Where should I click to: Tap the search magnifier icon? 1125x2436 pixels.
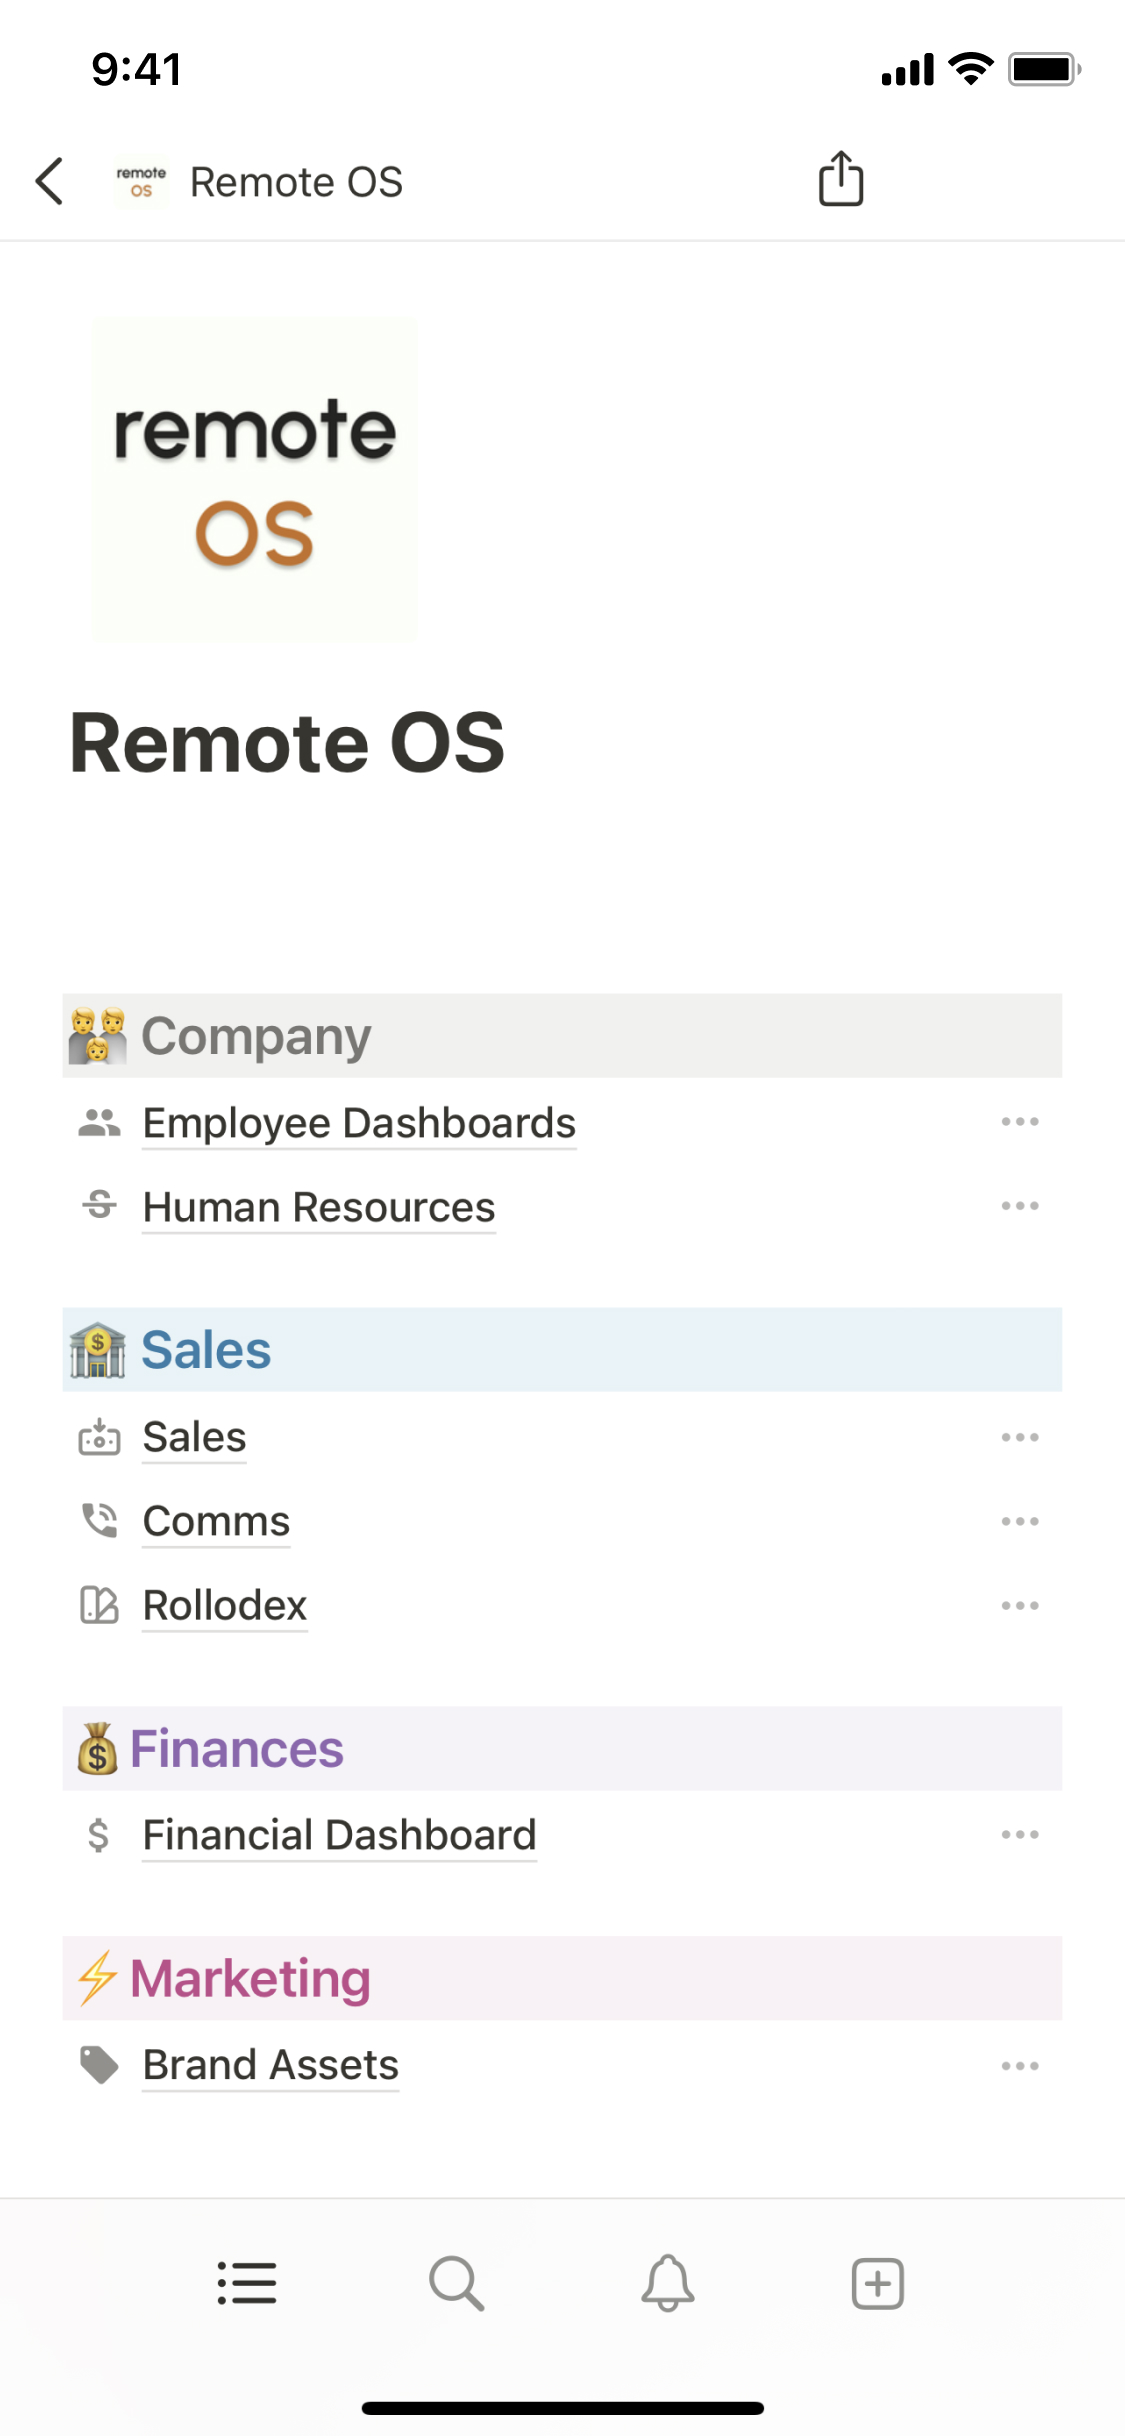pyautogui.click(x=457, y=2284)
